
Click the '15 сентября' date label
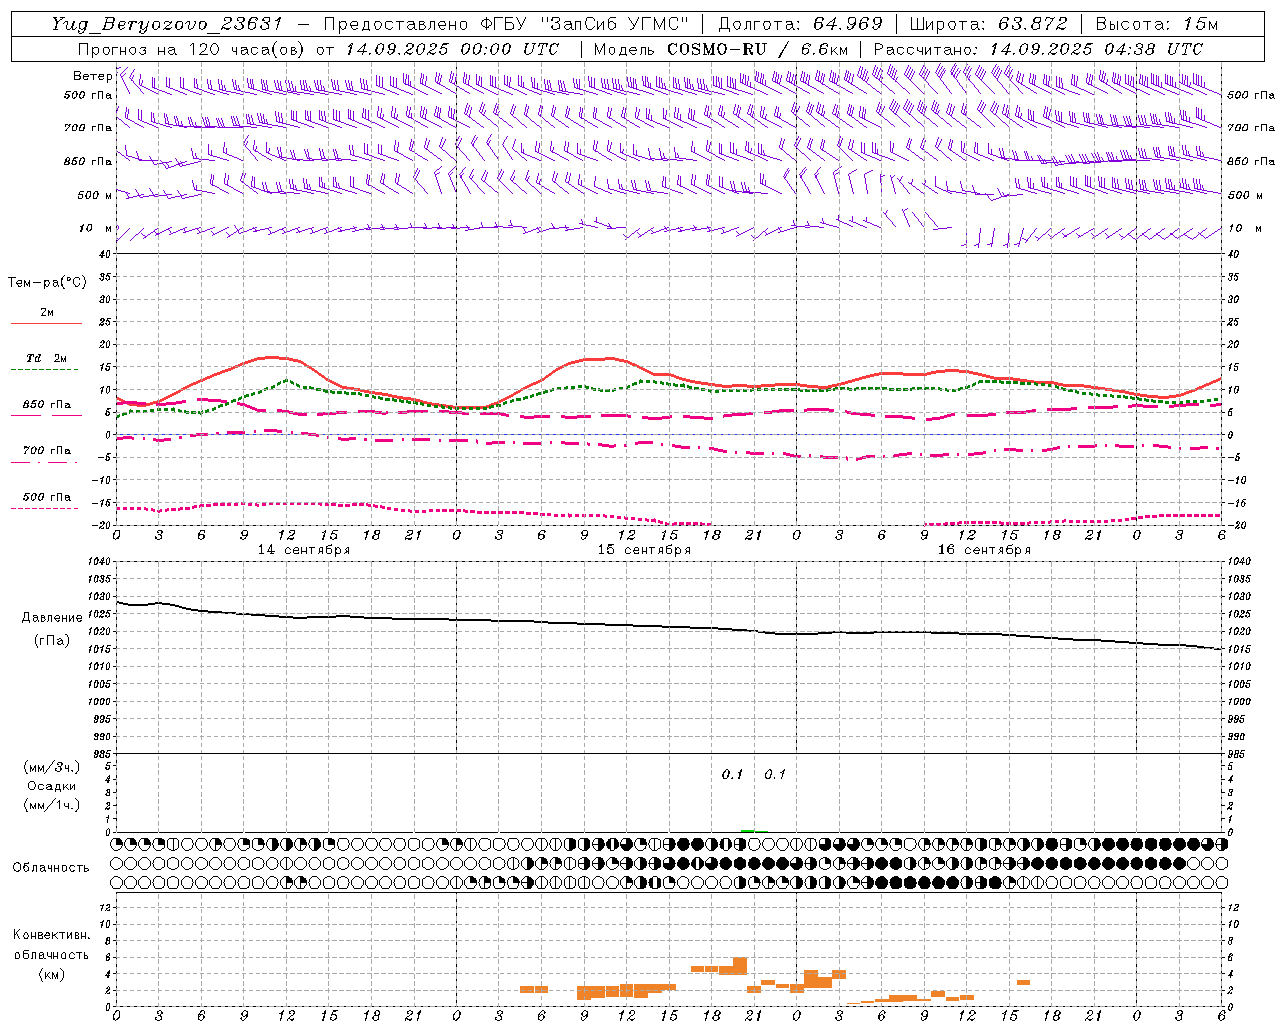click(644, 550)
